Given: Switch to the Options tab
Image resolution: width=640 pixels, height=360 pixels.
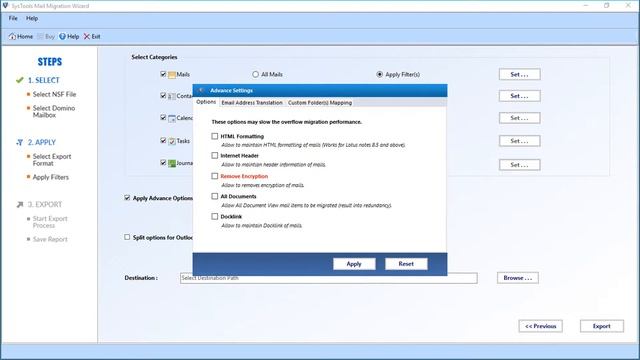Looking at the screenshot, I should coord(206,102).
